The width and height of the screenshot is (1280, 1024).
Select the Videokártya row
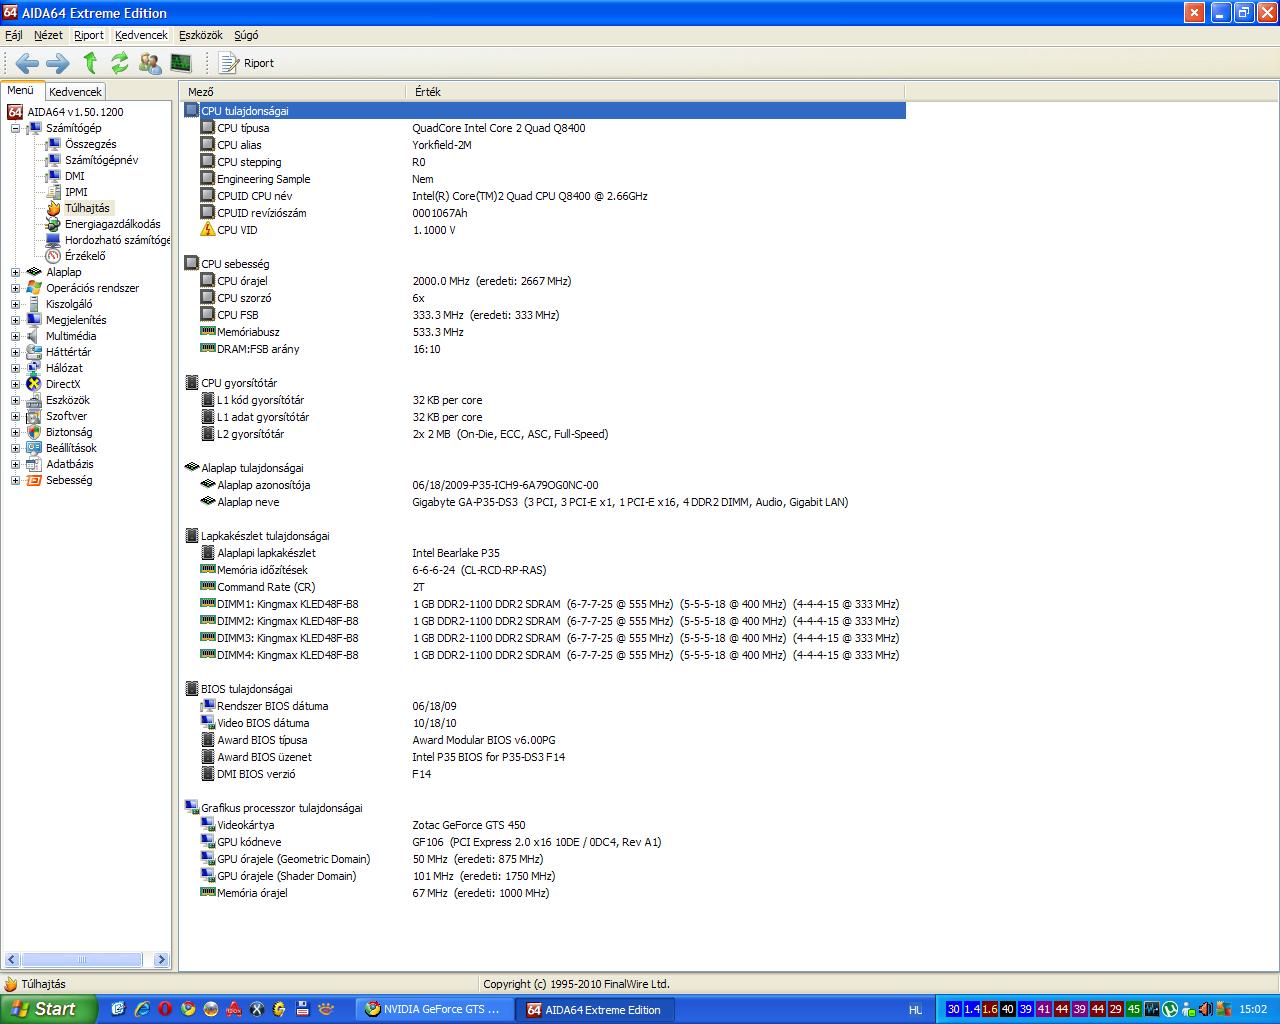(x=543, y=825)
